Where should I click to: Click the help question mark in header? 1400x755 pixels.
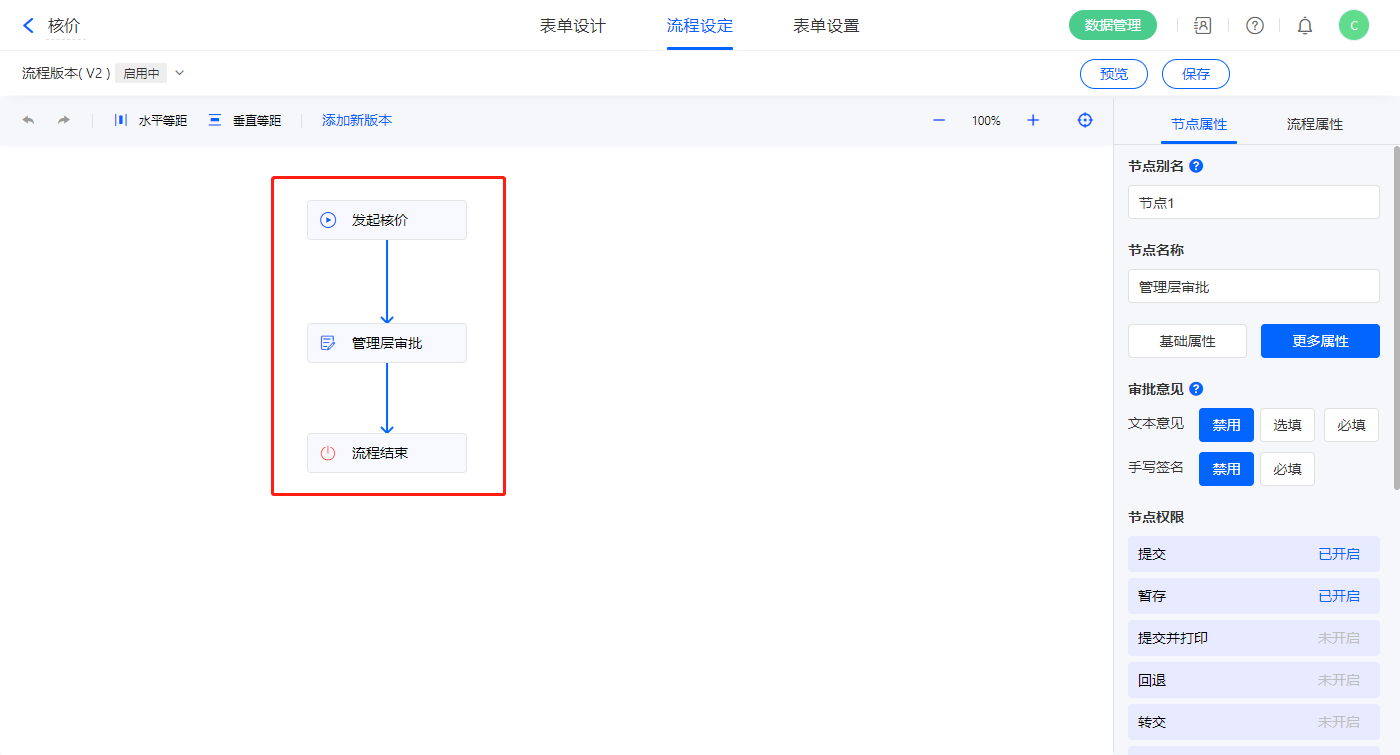point(1255,26)
